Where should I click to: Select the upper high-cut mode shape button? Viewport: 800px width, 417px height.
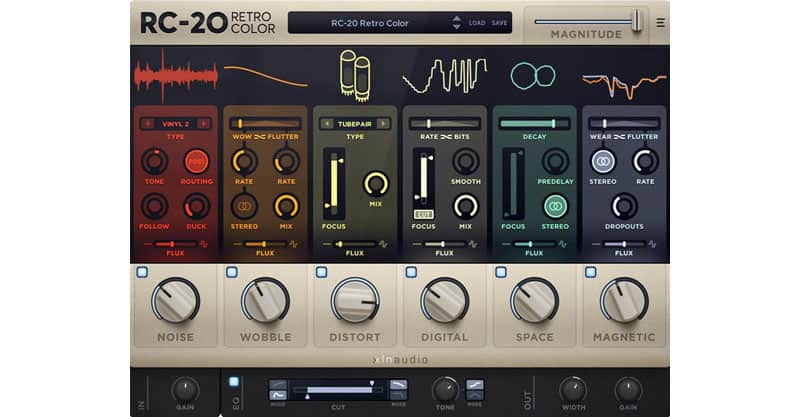coord(398,384)
